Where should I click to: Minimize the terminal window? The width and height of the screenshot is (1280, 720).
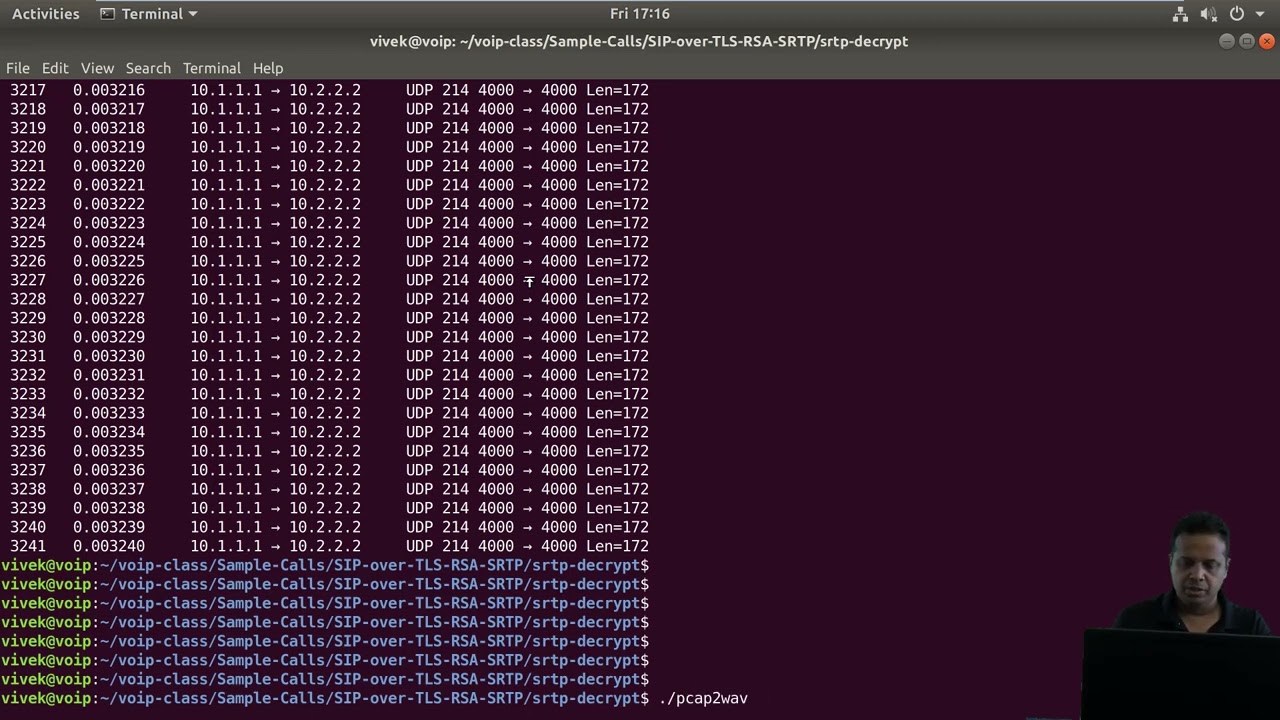click(1227, 41)
